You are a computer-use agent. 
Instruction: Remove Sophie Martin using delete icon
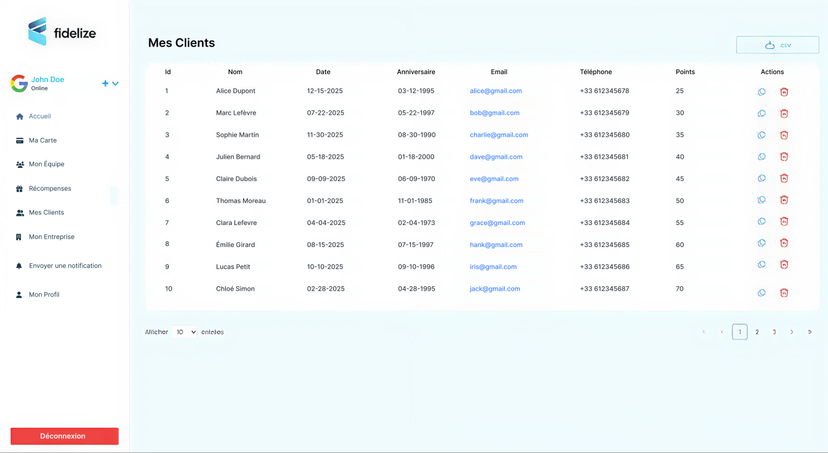coord(784,135)
